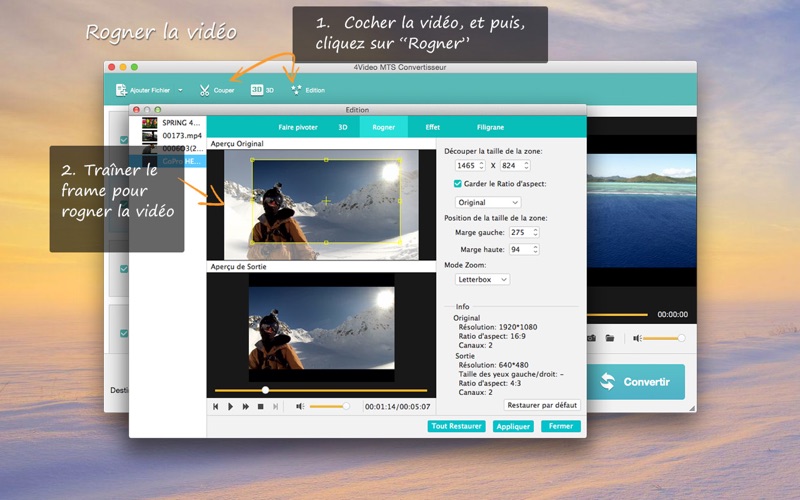Click the main window playback progress bar
Viewport: 800px width, 500px height.
617,315
